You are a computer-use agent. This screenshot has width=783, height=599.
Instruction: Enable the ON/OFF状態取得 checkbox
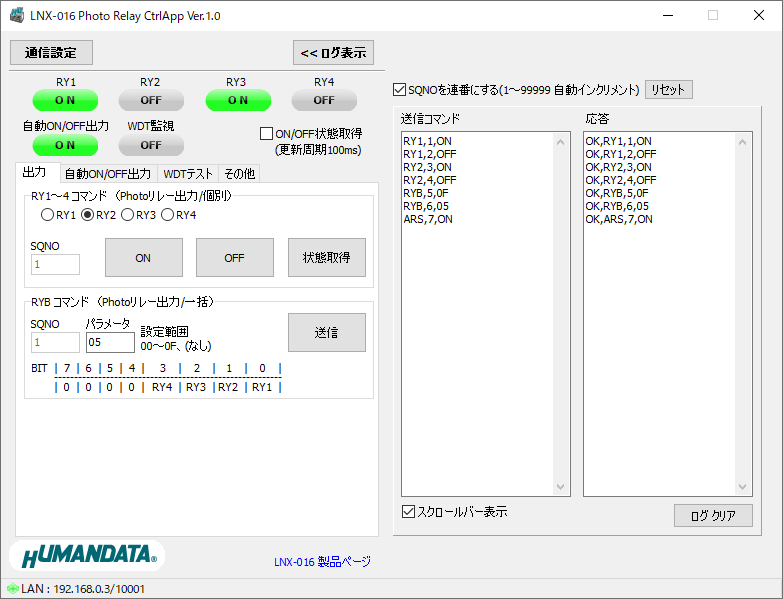pos(267,134)
